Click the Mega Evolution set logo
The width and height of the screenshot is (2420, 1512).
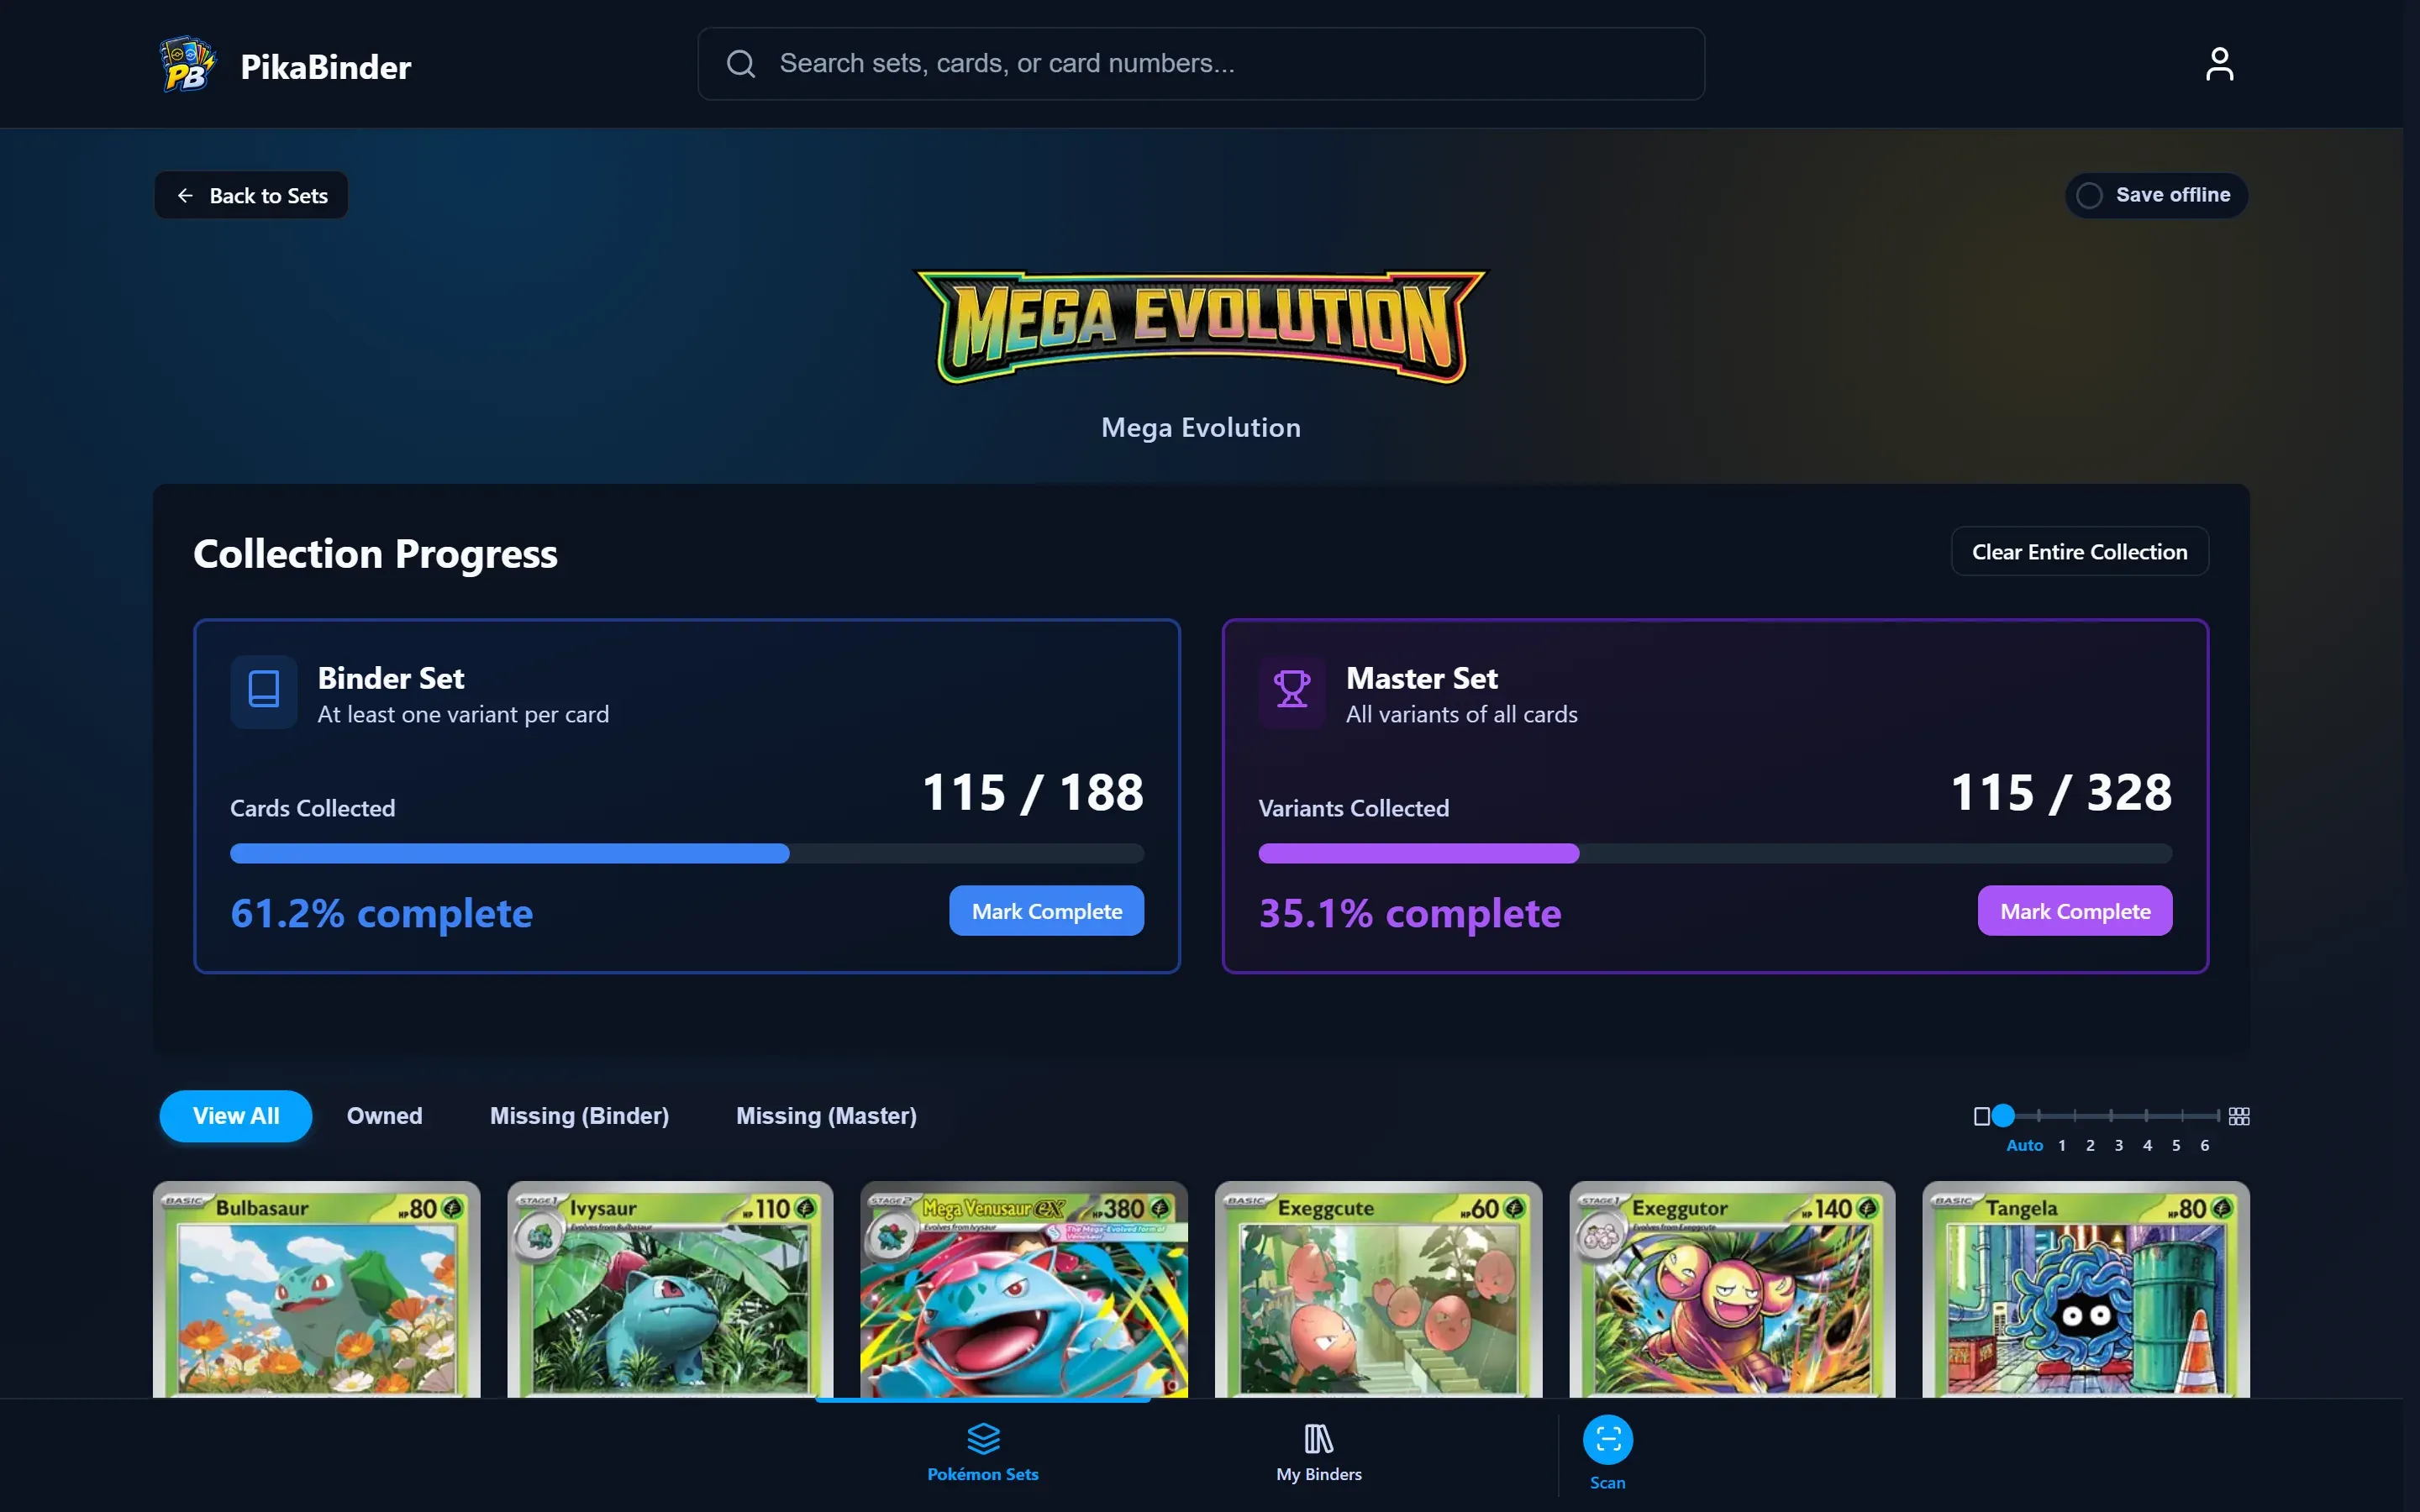pyautogui.click(x=1201, y=327)
